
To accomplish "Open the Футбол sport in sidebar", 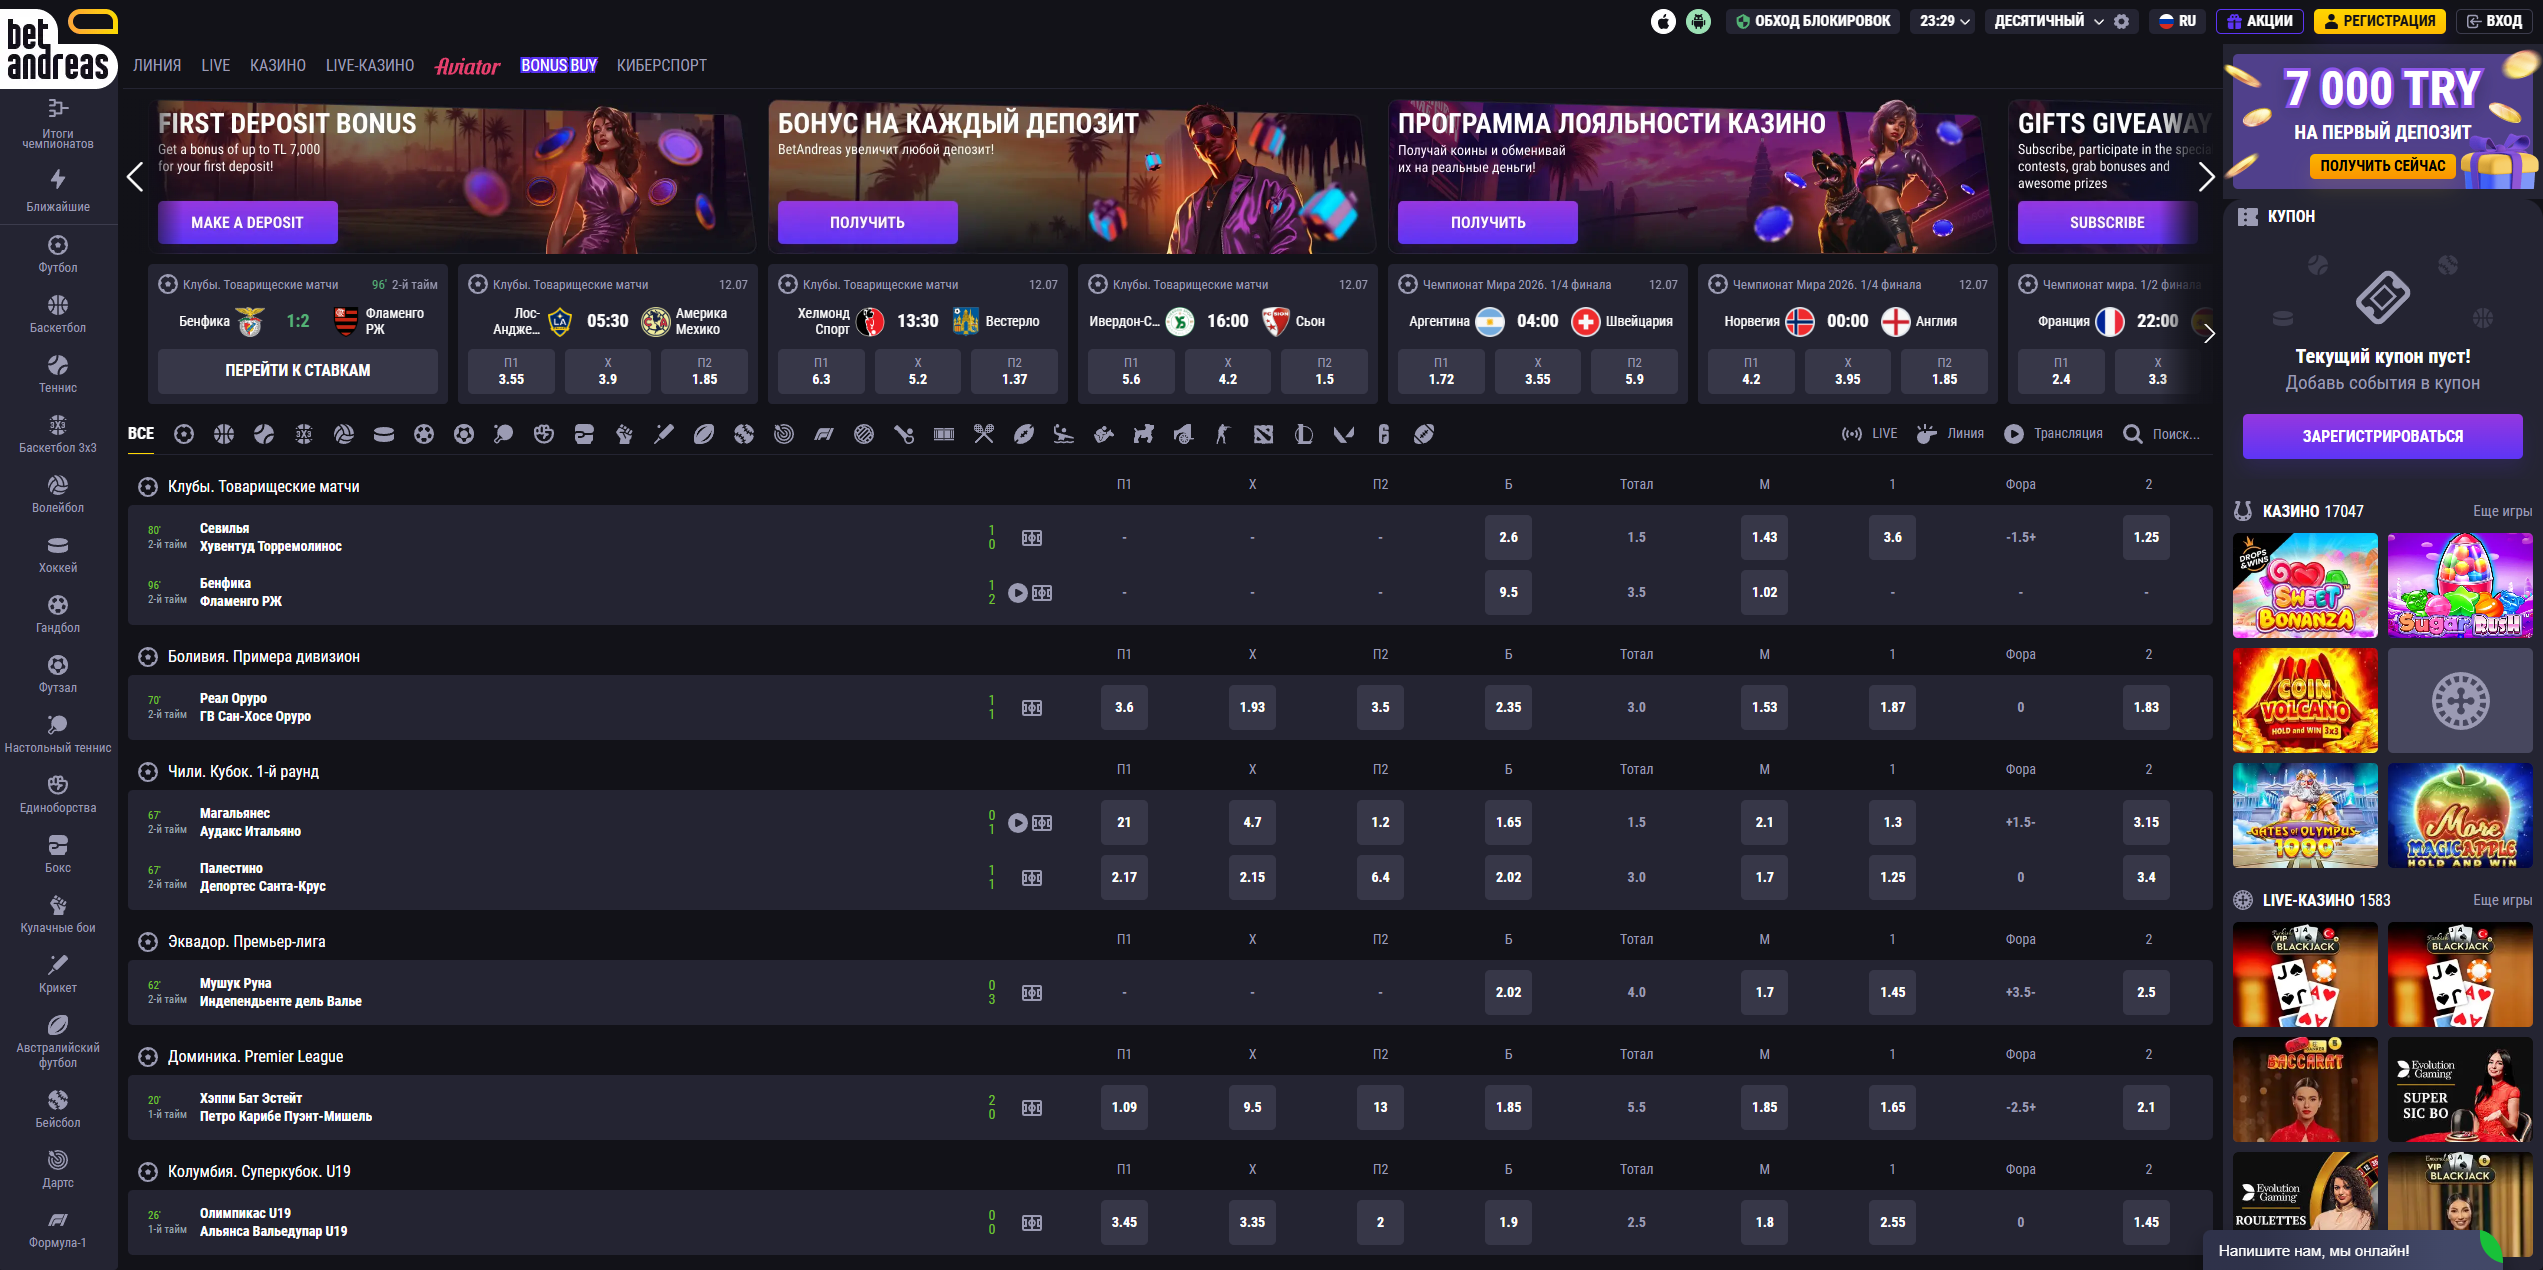I will coord(58,254).
